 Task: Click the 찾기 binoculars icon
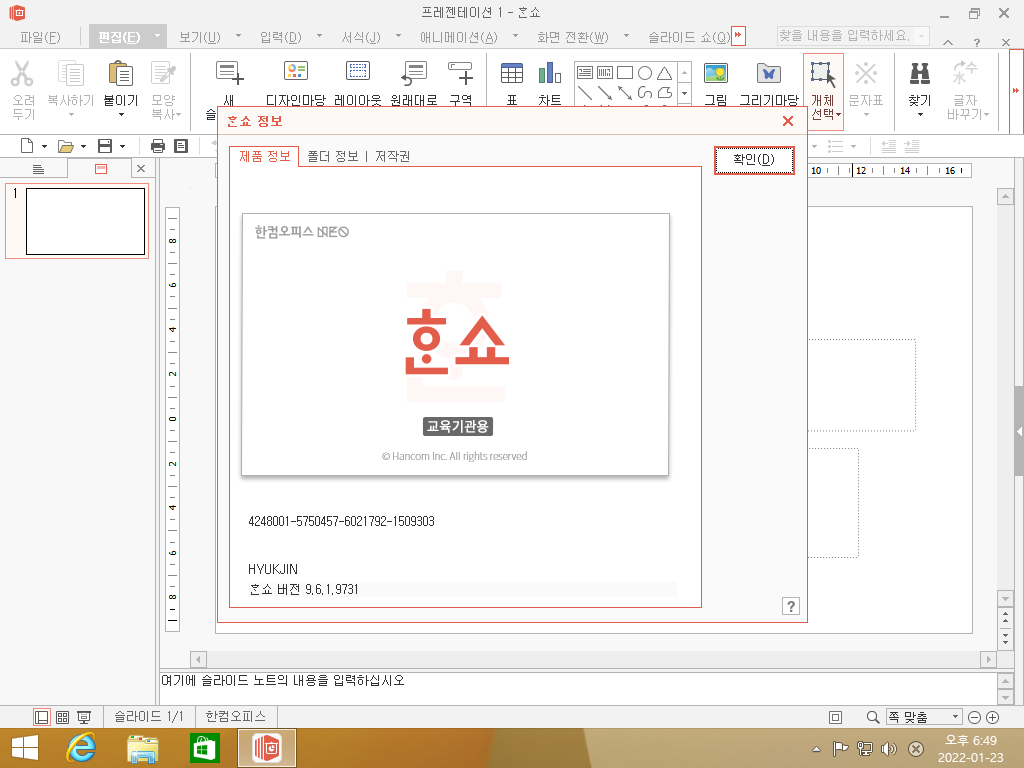(x=920, y=73)
